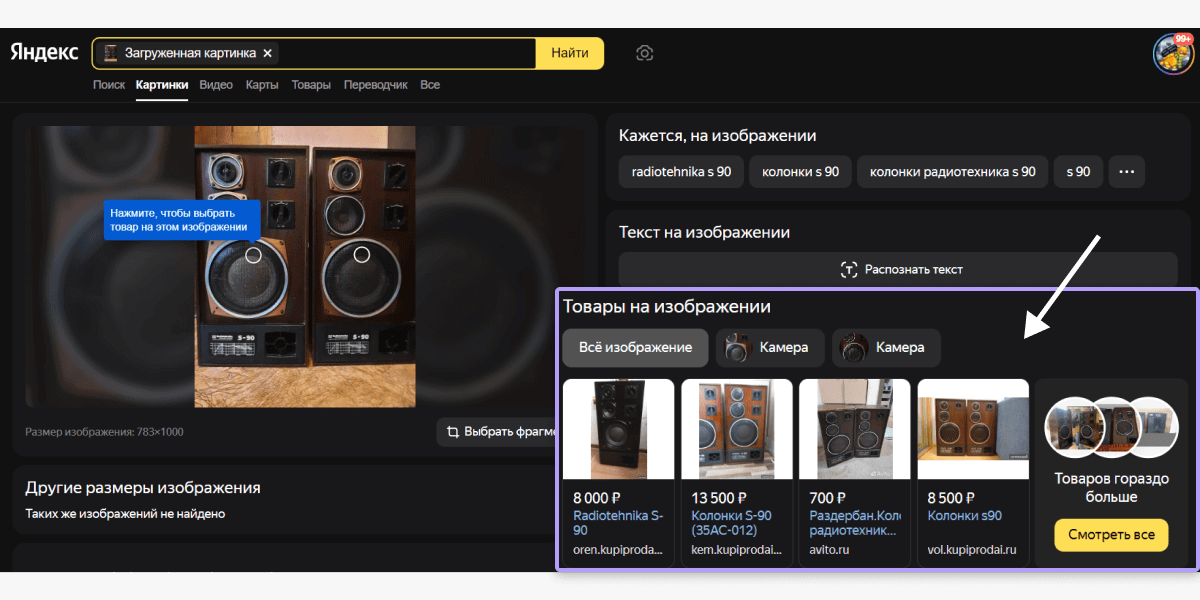Remove the Загруженная картинка chip with X
The image size is (1200, 600).
(268, 53)
